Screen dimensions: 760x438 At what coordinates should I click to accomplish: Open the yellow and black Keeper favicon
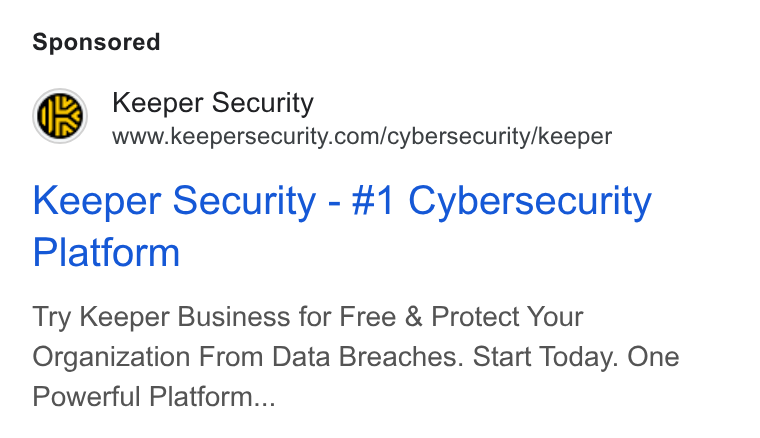click(60, 116)
